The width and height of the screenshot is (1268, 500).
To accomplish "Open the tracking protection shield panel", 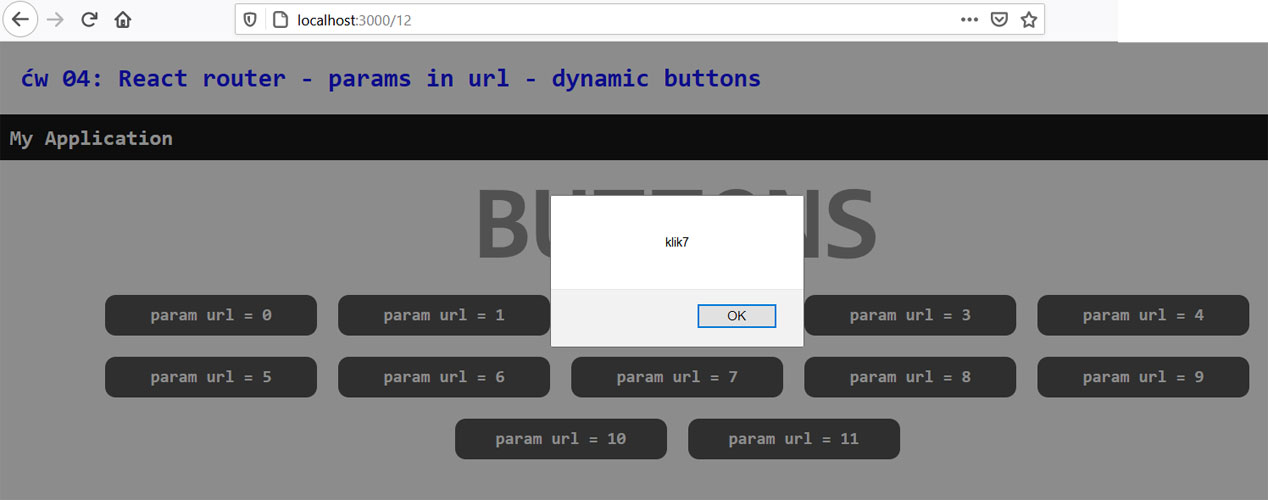I will pos(251,19).
